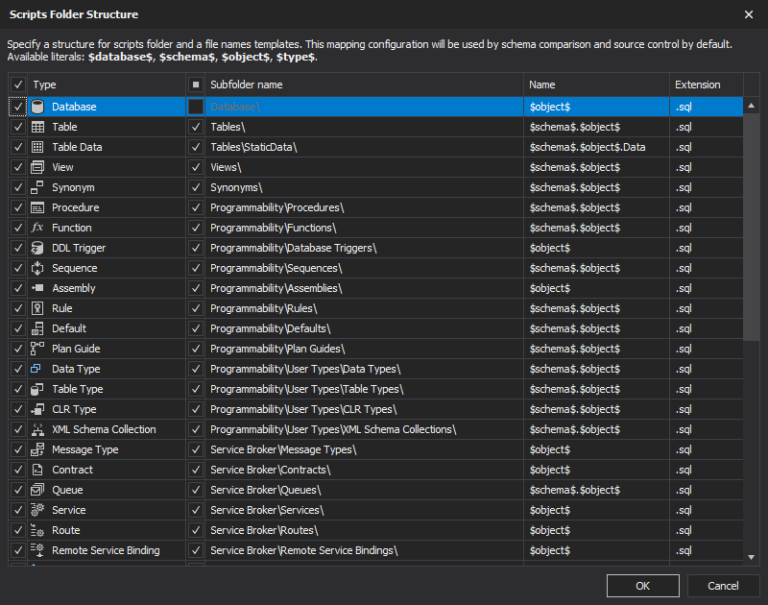Screen dimensions: 768x605
Task: Click the Data Type icon
Action: pos(36,368)
